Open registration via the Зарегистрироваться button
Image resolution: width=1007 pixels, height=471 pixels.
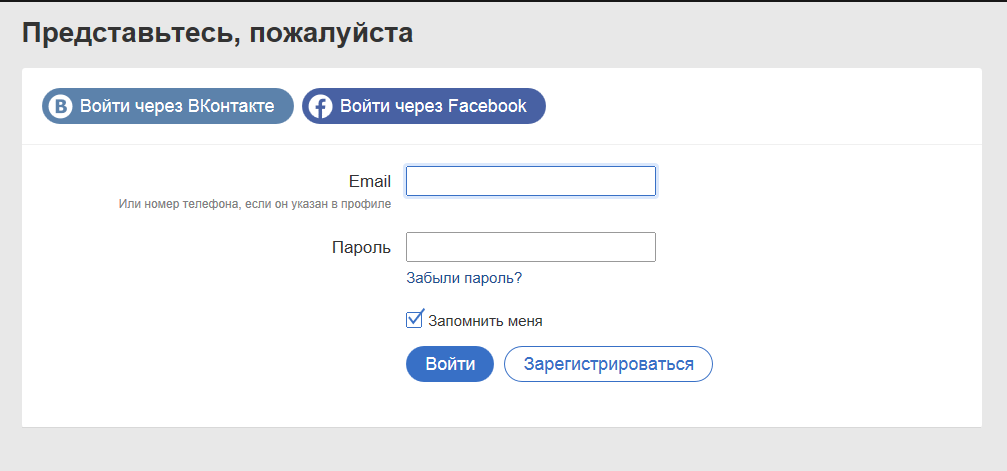[x=608, y=364]
